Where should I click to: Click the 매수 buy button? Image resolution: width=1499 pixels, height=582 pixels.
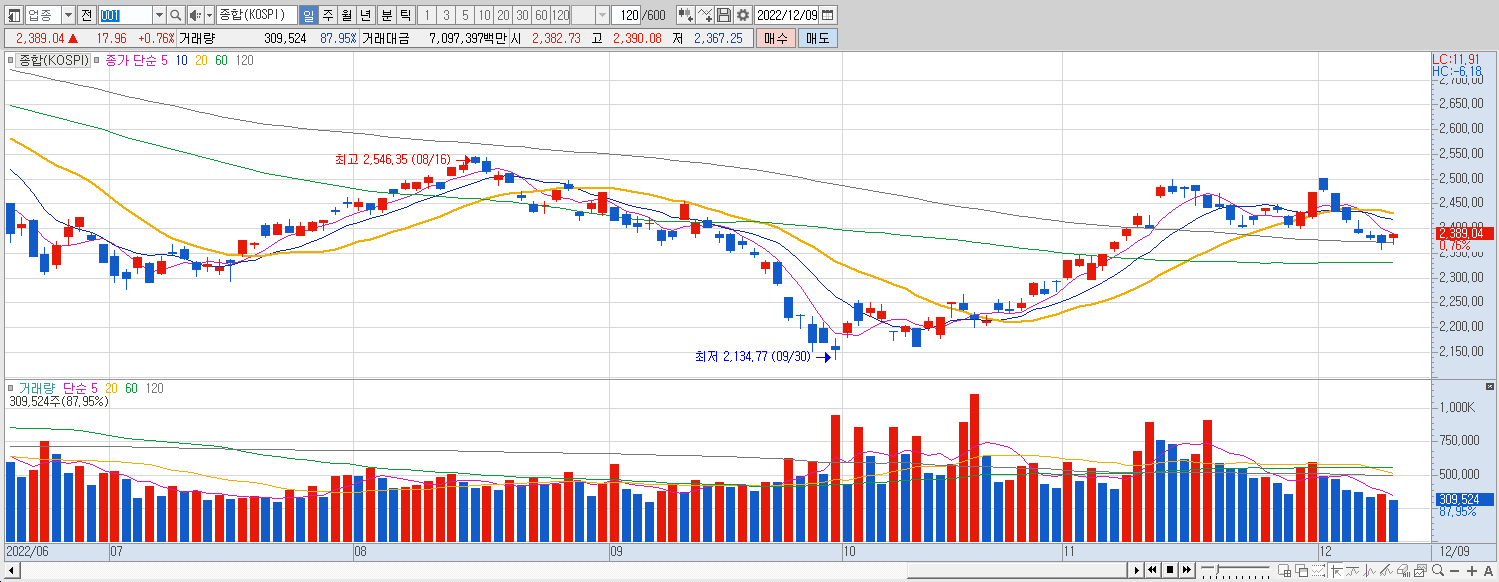click(x=776, y=38)
